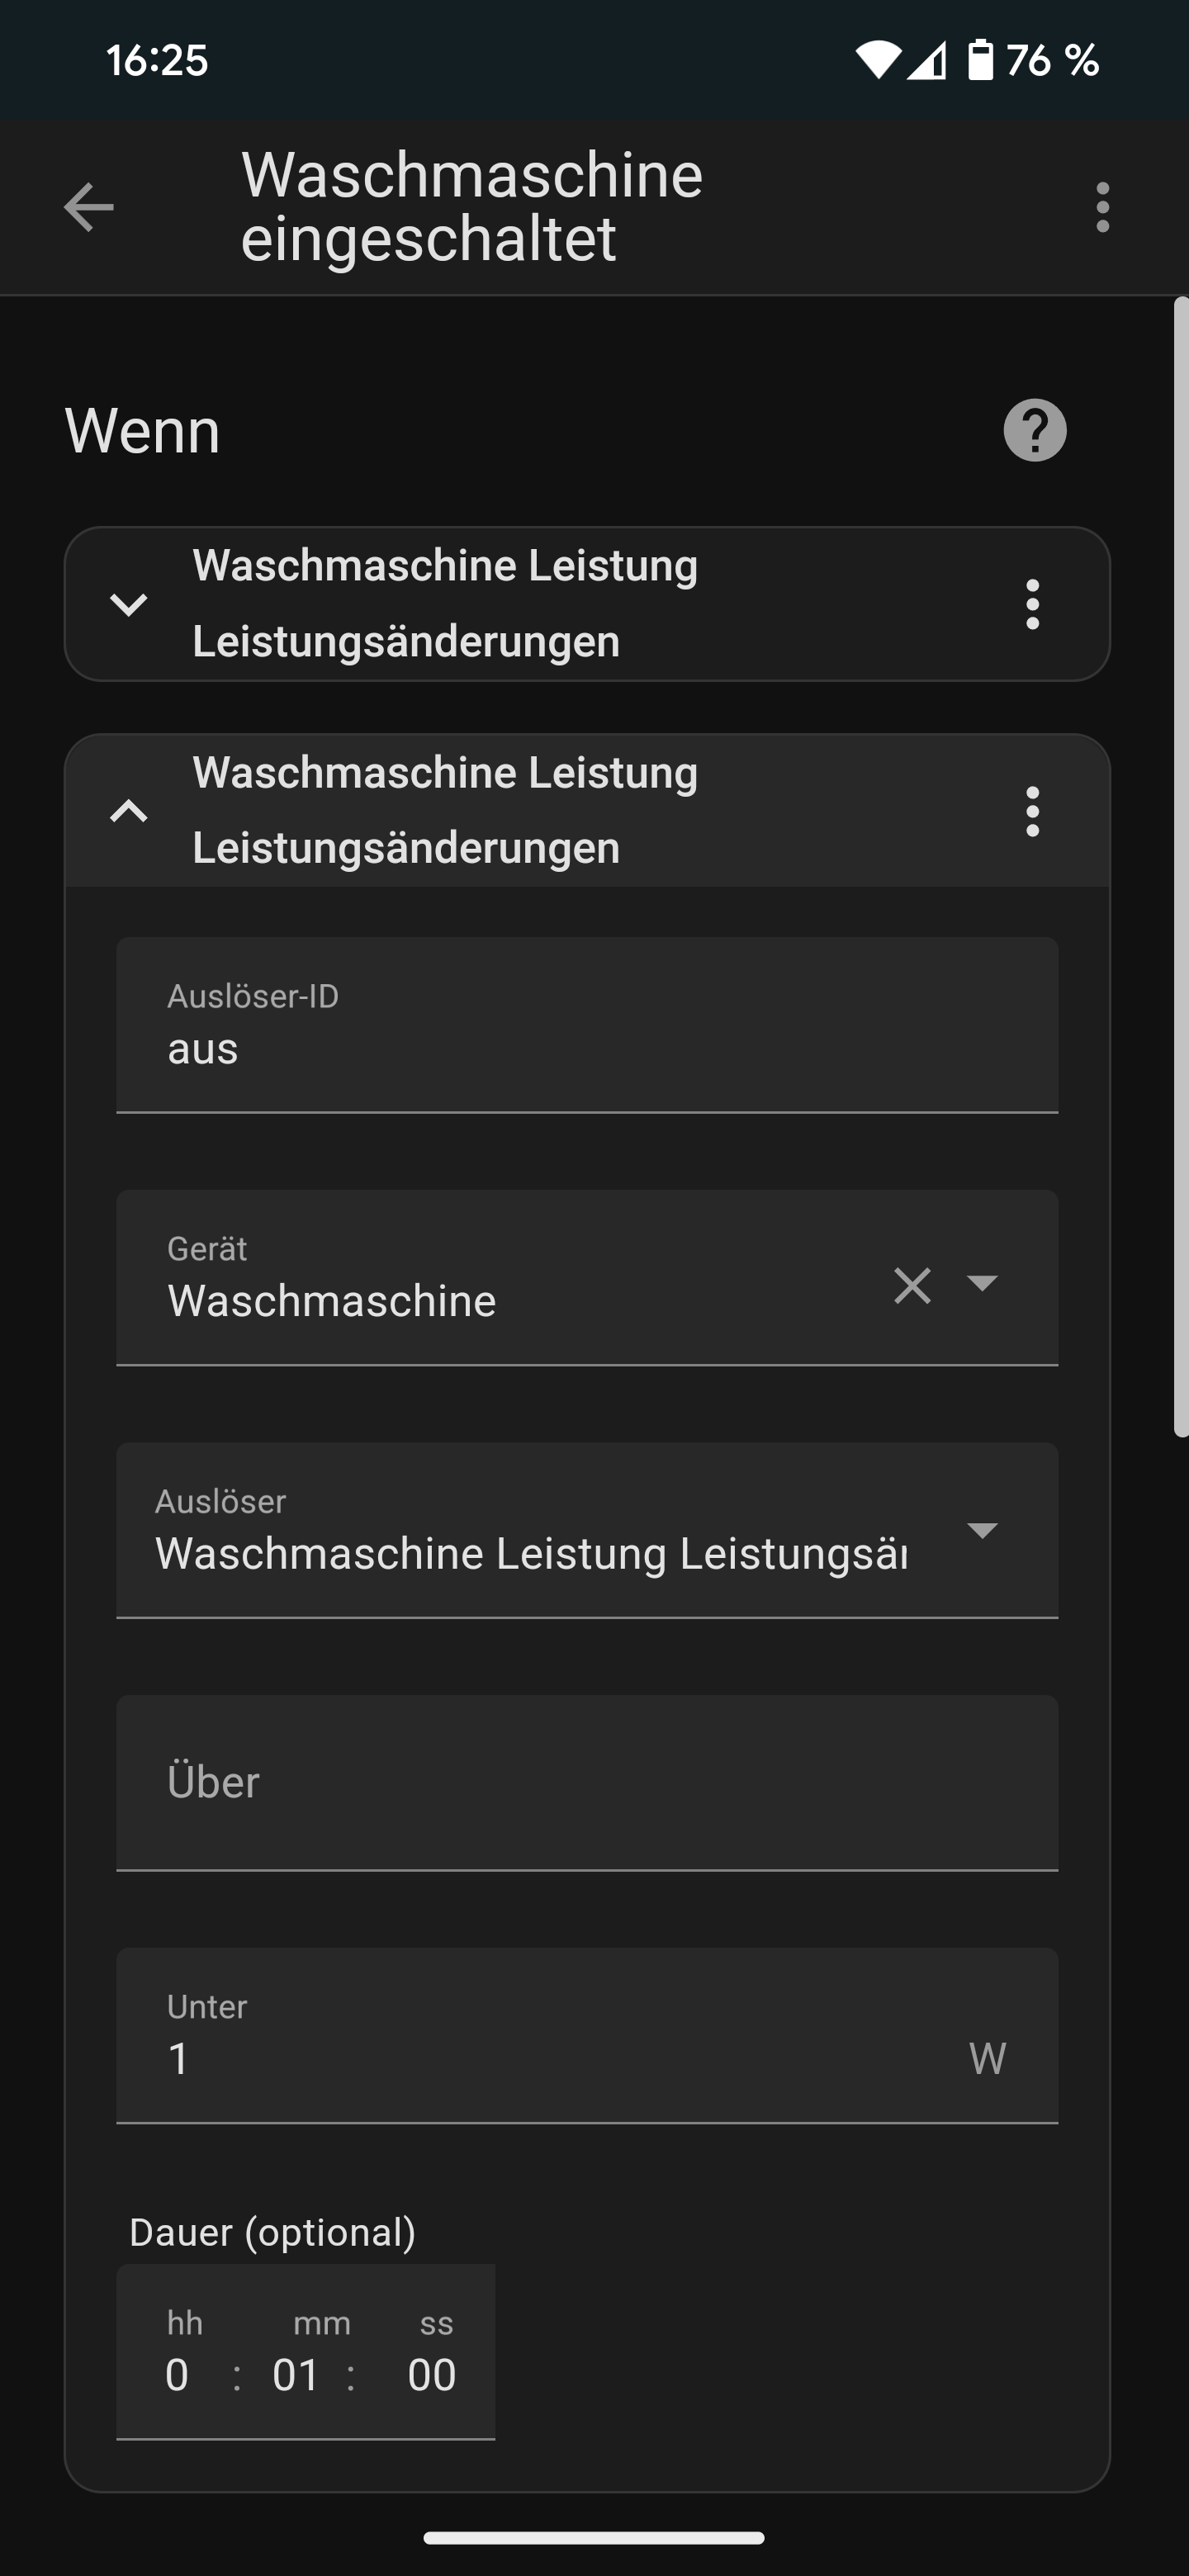Open three-dot menu of expanded second trigger
1189x2576 pixels.
click(1032, 811)
